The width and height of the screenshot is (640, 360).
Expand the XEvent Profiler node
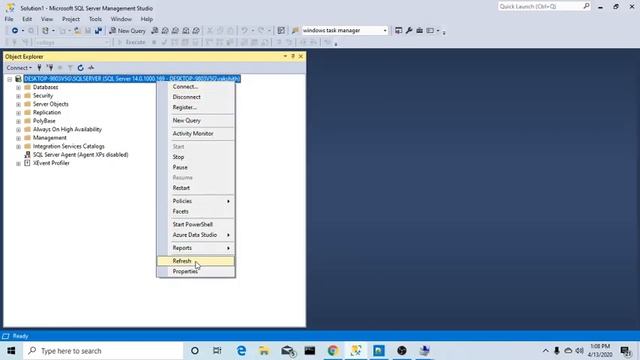18,163
